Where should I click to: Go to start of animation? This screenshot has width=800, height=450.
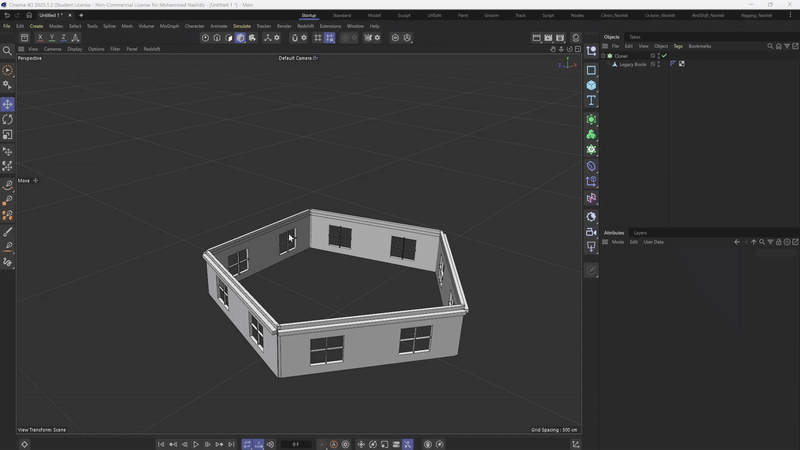161,444
